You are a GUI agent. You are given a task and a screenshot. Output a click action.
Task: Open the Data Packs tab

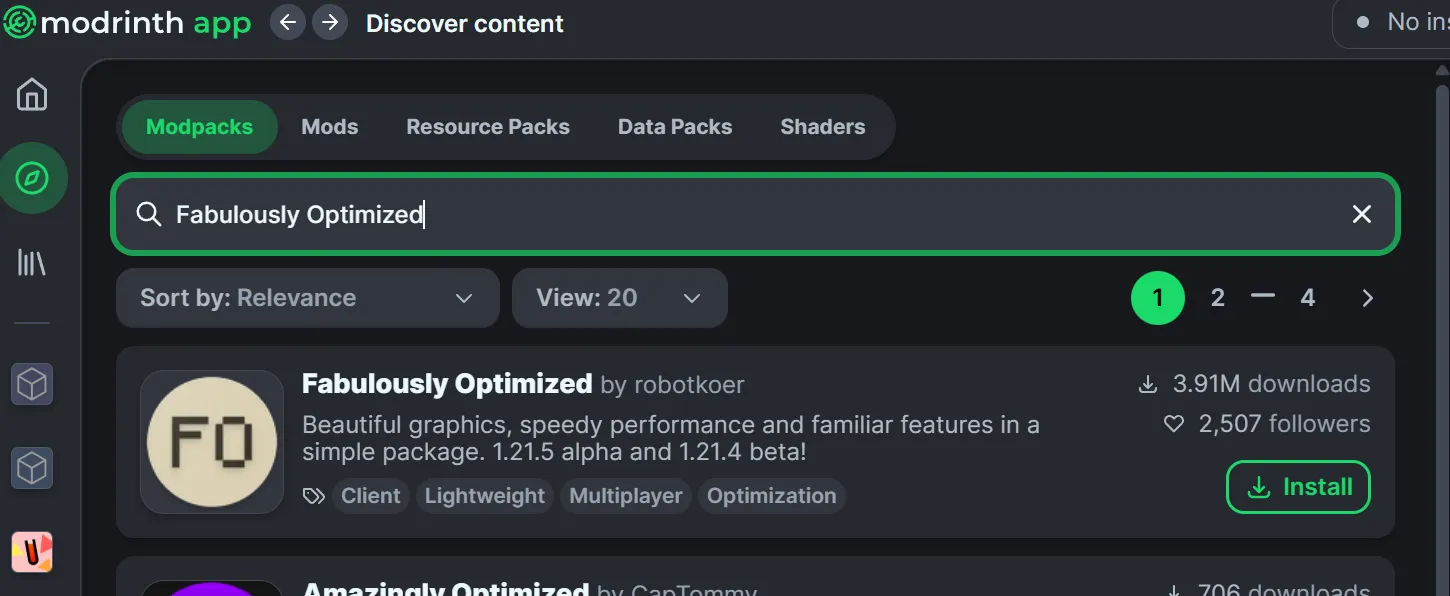click(x=675, y=127)
